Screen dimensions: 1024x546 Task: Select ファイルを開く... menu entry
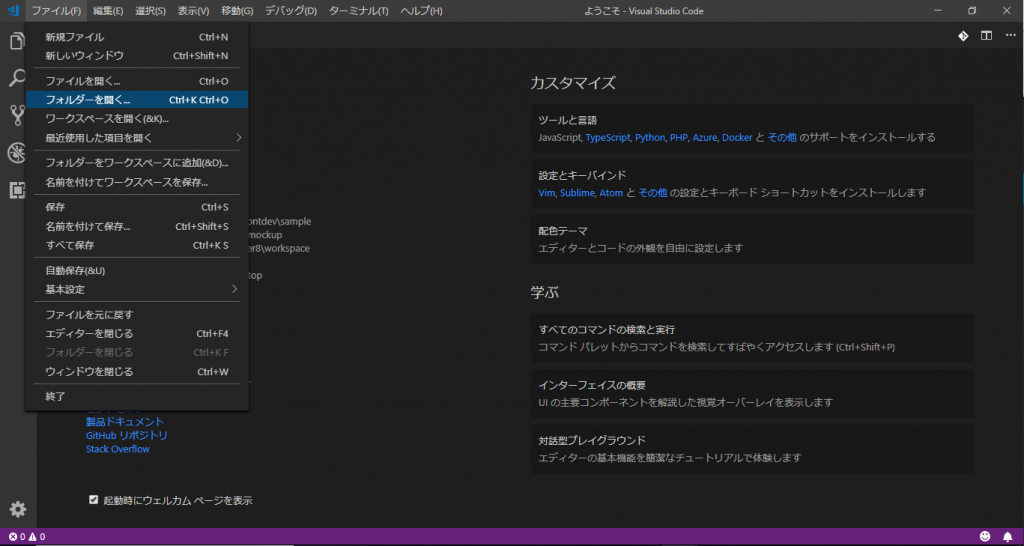pos(137,81)
